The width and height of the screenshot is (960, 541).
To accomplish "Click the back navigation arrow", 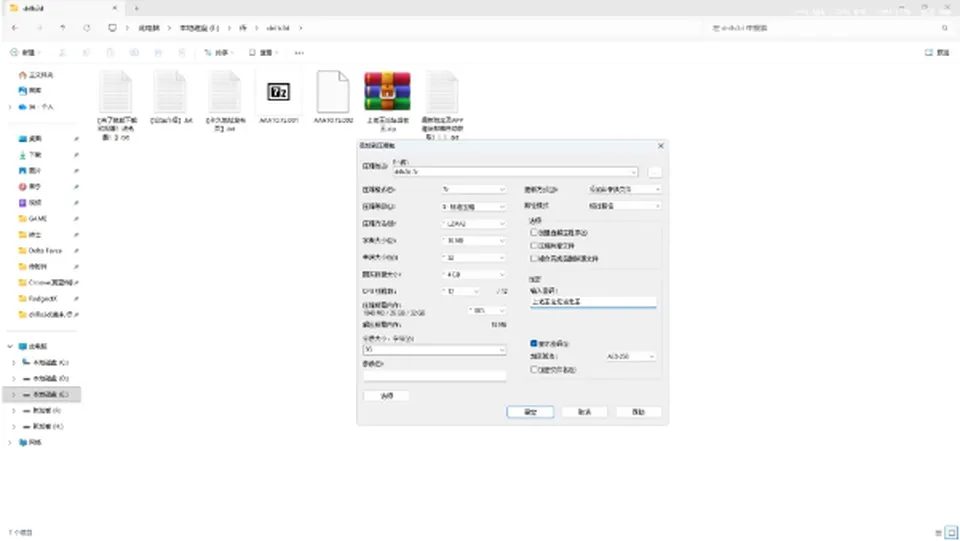I will click(x=15, y=28).
